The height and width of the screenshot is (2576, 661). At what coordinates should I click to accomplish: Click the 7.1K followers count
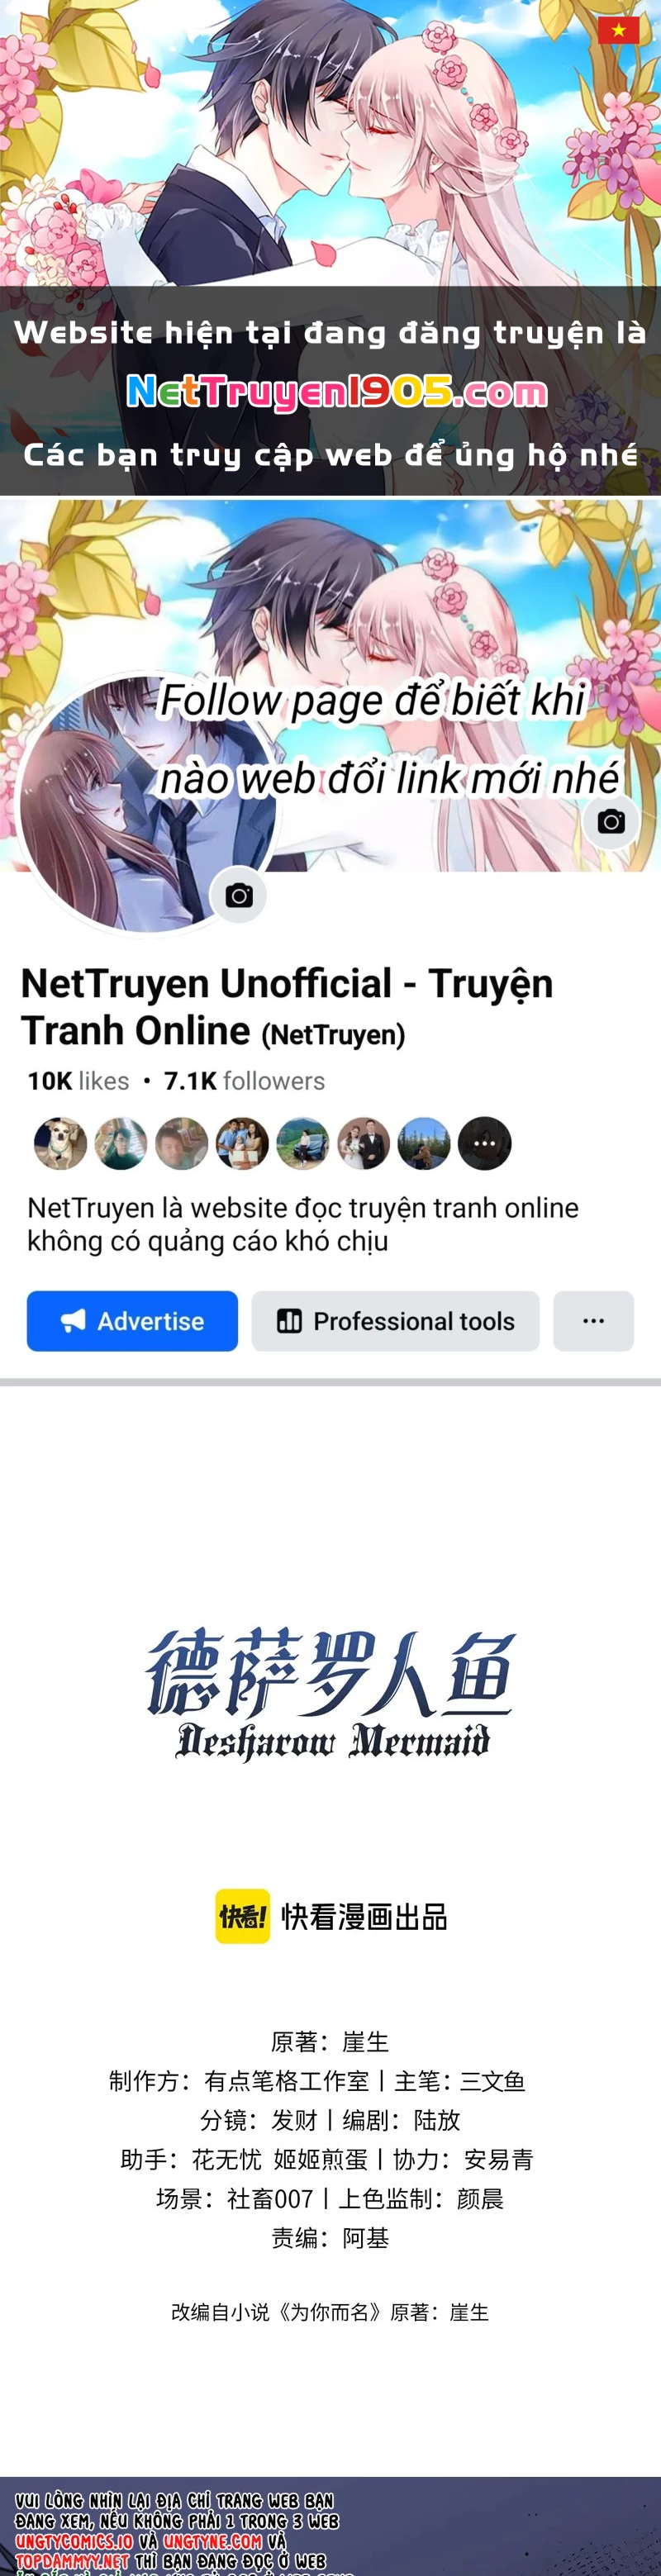coord(244,1081)
